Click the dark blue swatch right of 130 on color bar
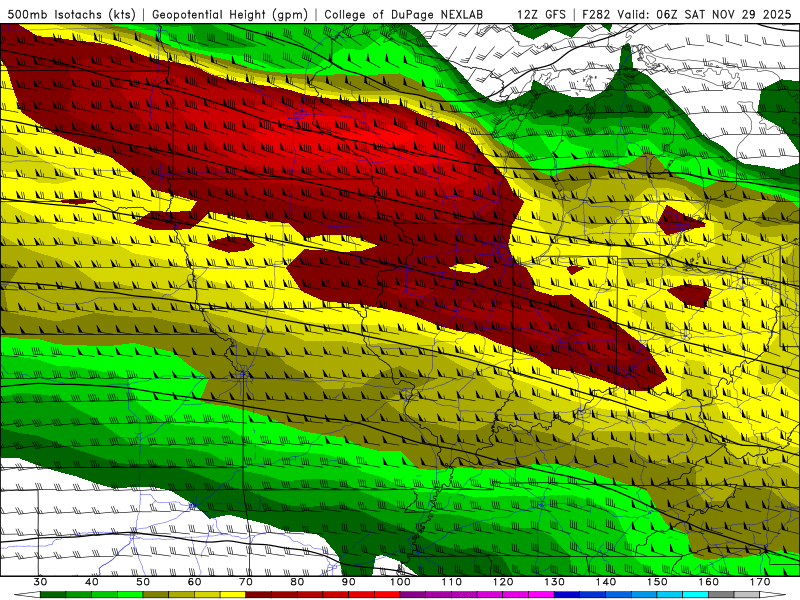 [x=567, y=596]
